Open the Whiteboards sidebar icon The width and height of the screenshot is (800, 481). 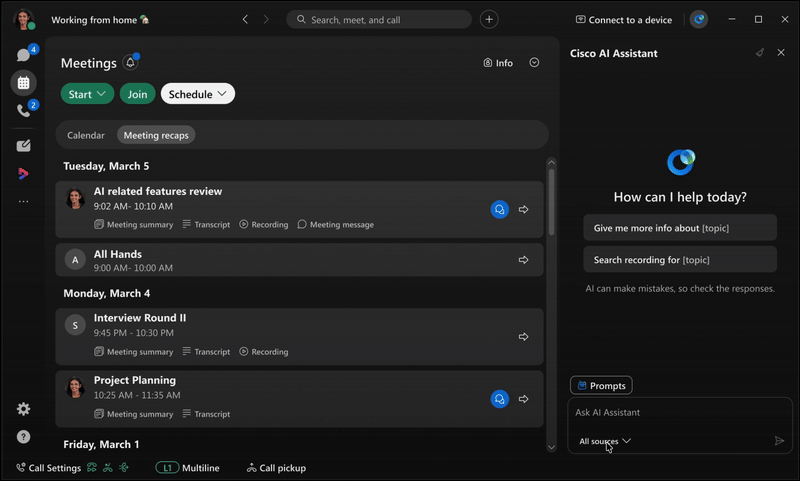point(23,146)
